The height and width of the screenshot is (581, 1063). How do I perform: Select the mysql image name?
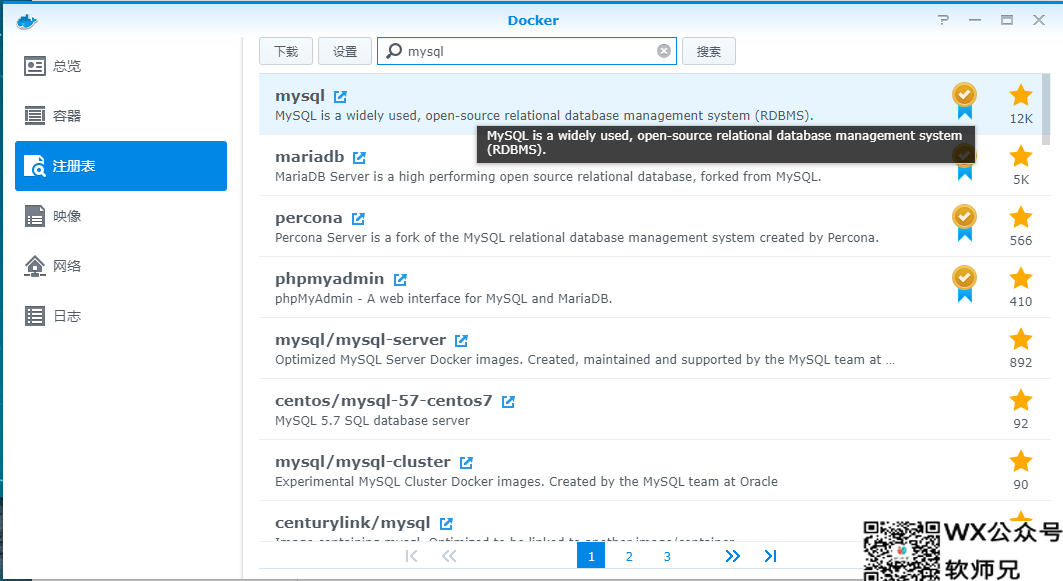click(300, 96)
